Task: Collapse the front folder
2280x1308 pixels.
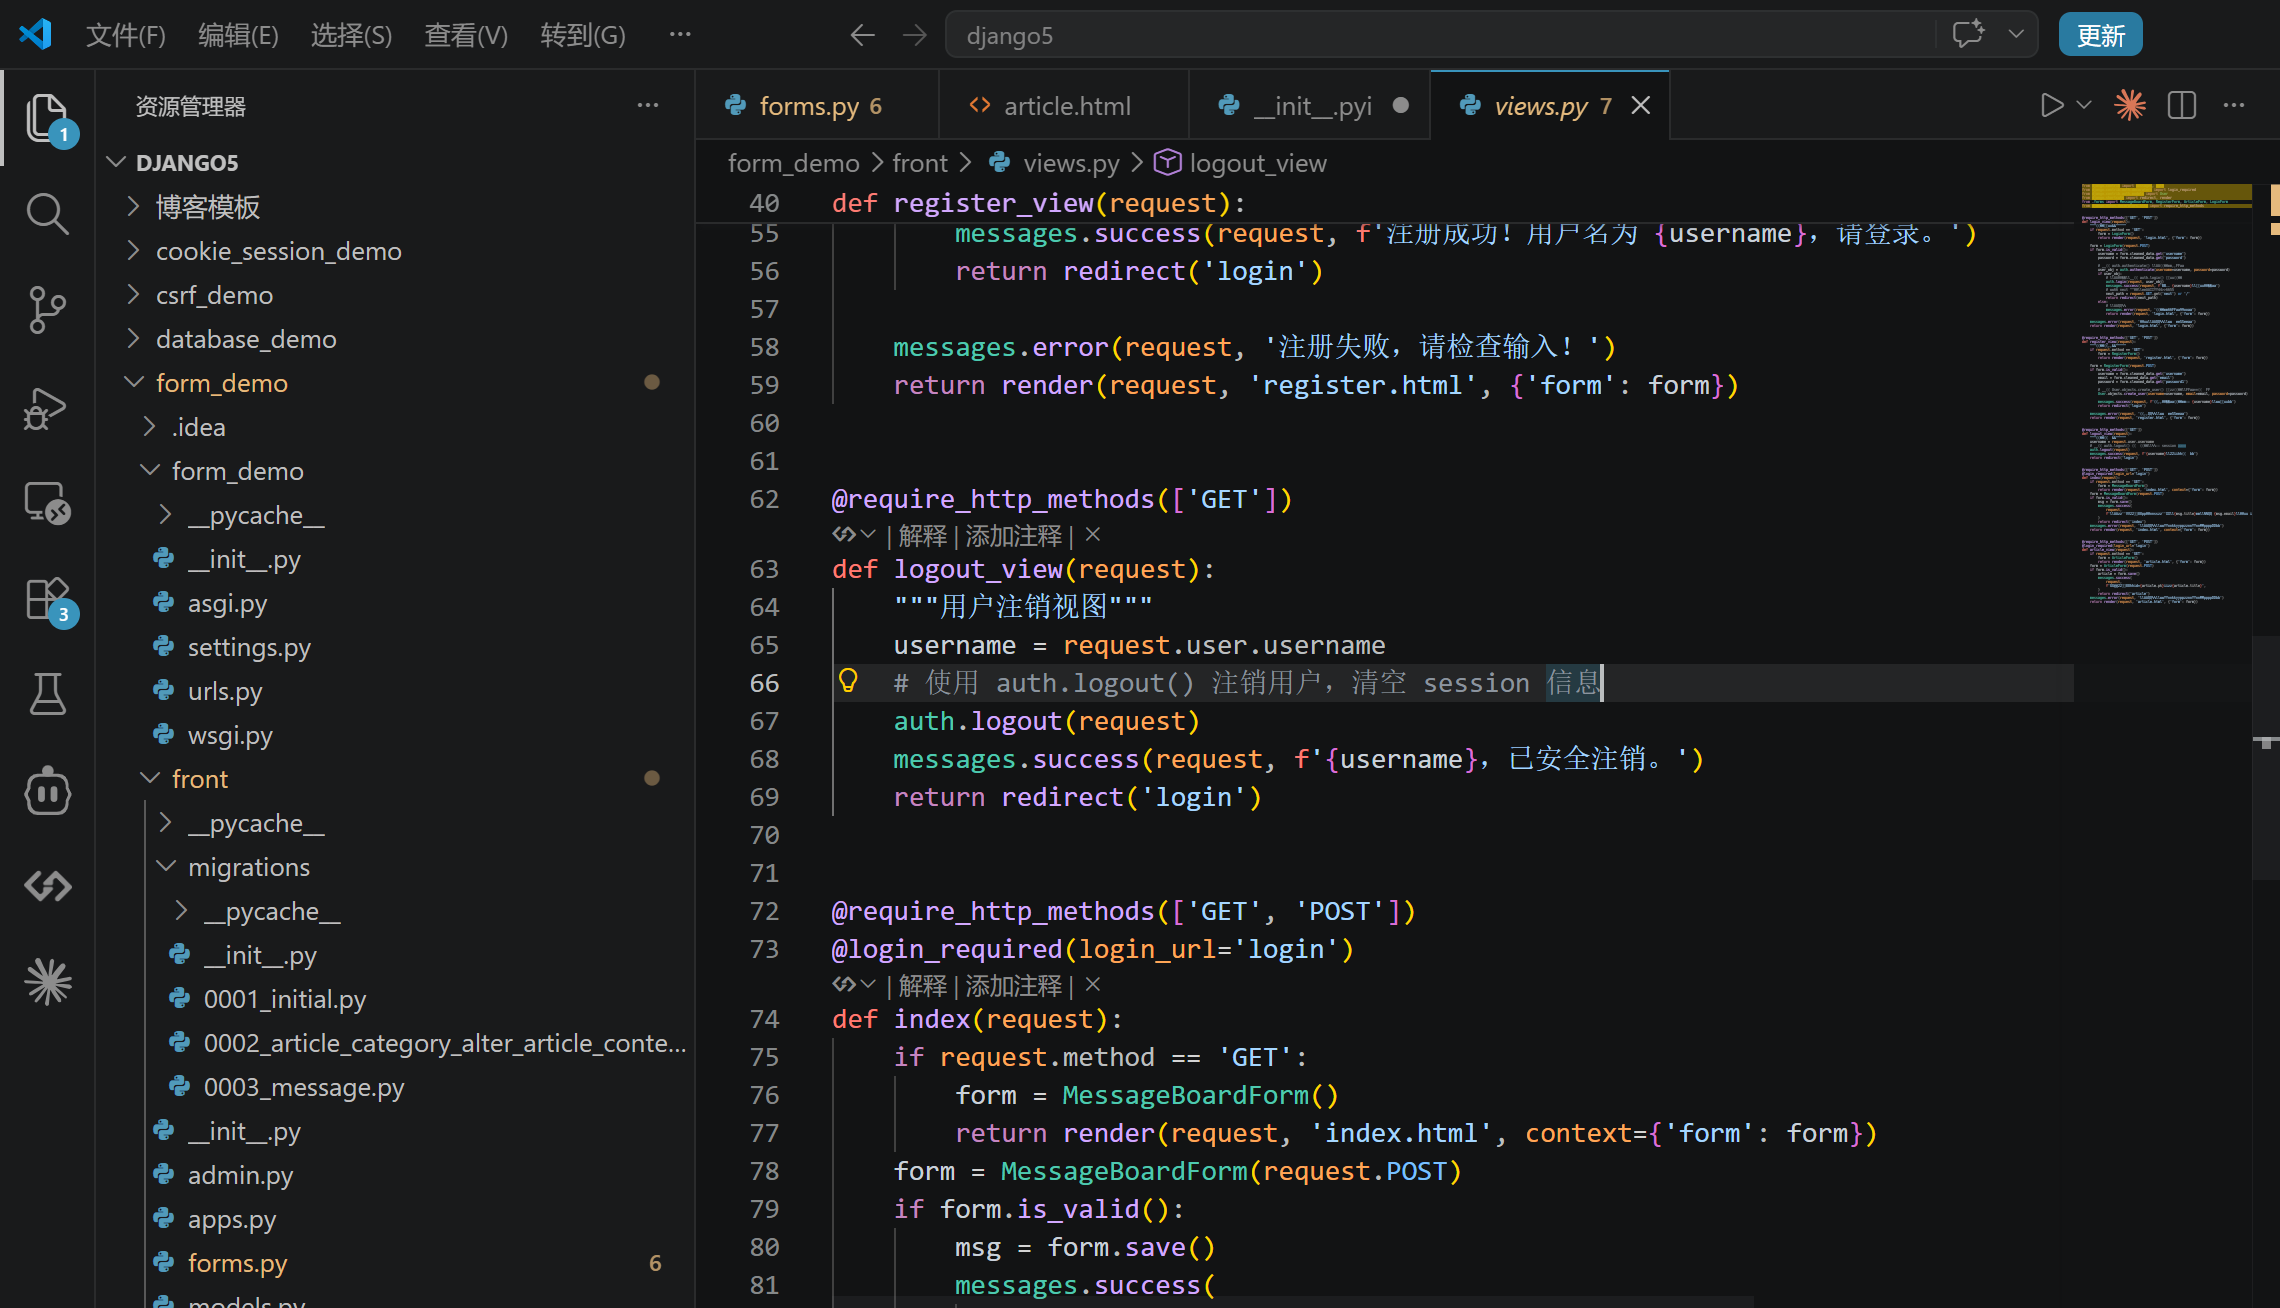Action: [x=199, y=779]
